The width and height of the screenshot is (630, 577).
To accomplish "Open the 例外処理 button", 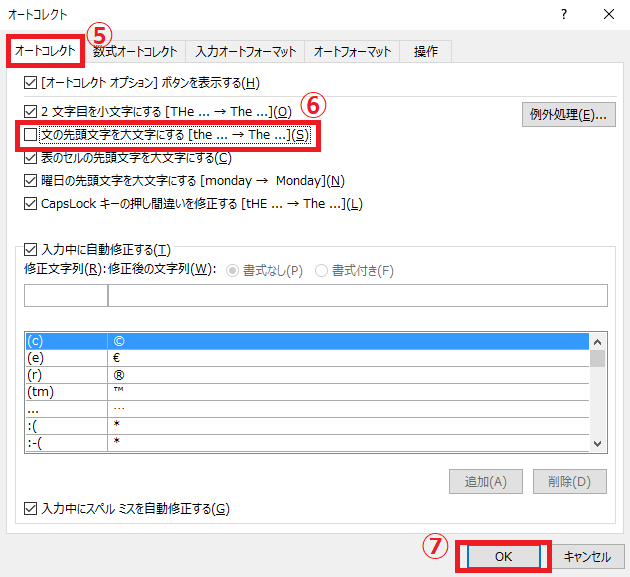I will pyautogui.click(x=569, y=115).
